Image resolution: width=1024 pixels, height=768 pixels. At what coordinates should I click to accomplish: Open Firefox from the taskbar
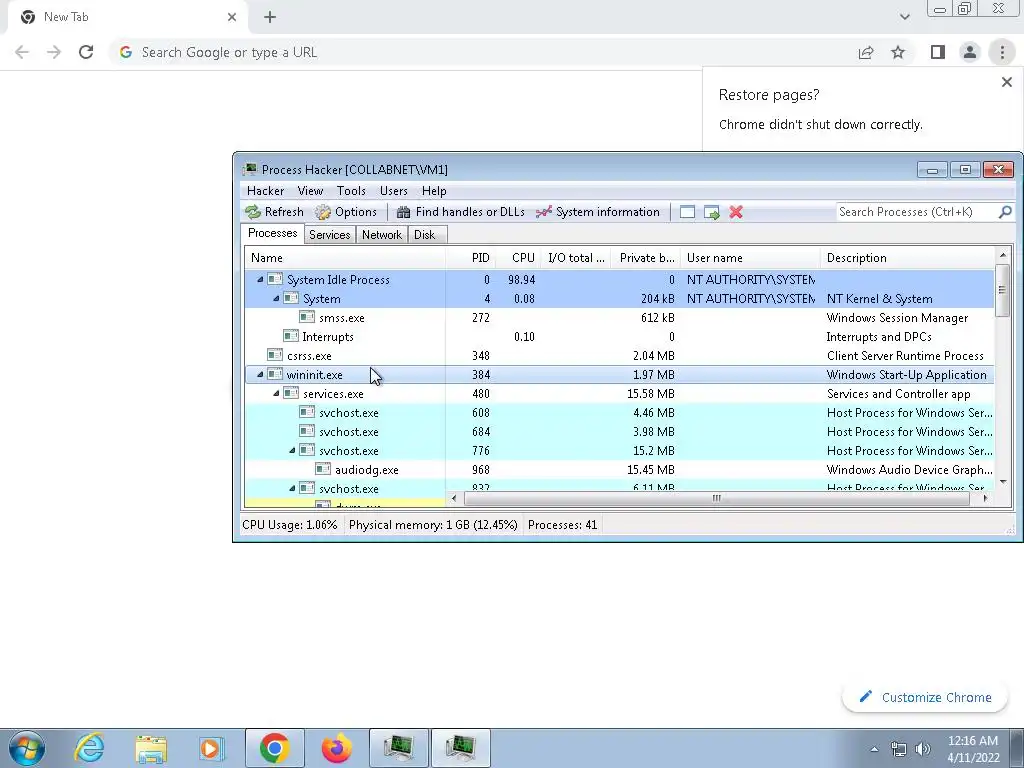pyautogui.click(x=336, y=748)
